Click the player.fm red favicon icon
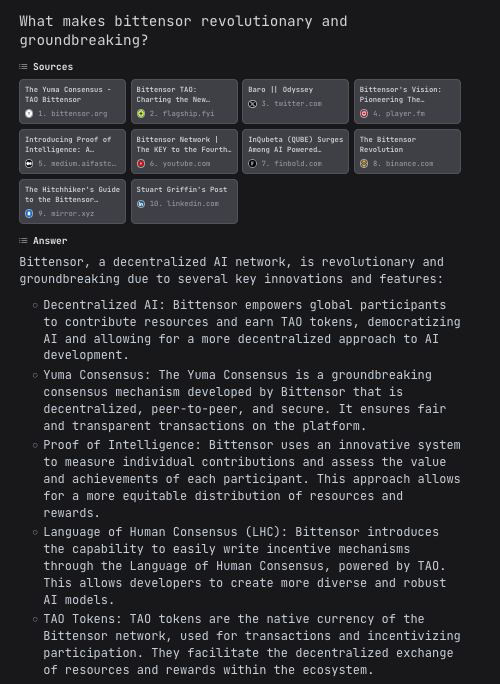 coord(364,113)
